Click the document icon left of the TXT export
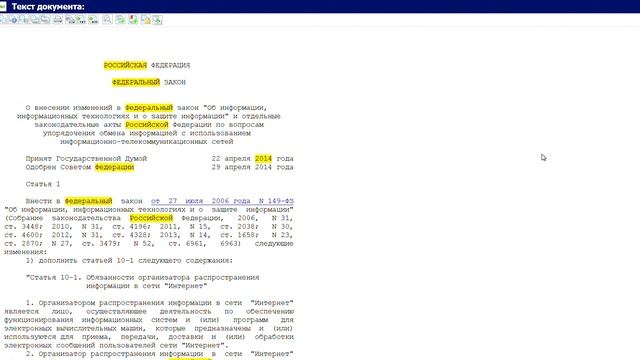Viewport: 640px width, 360px height. [x=70, y=20]
